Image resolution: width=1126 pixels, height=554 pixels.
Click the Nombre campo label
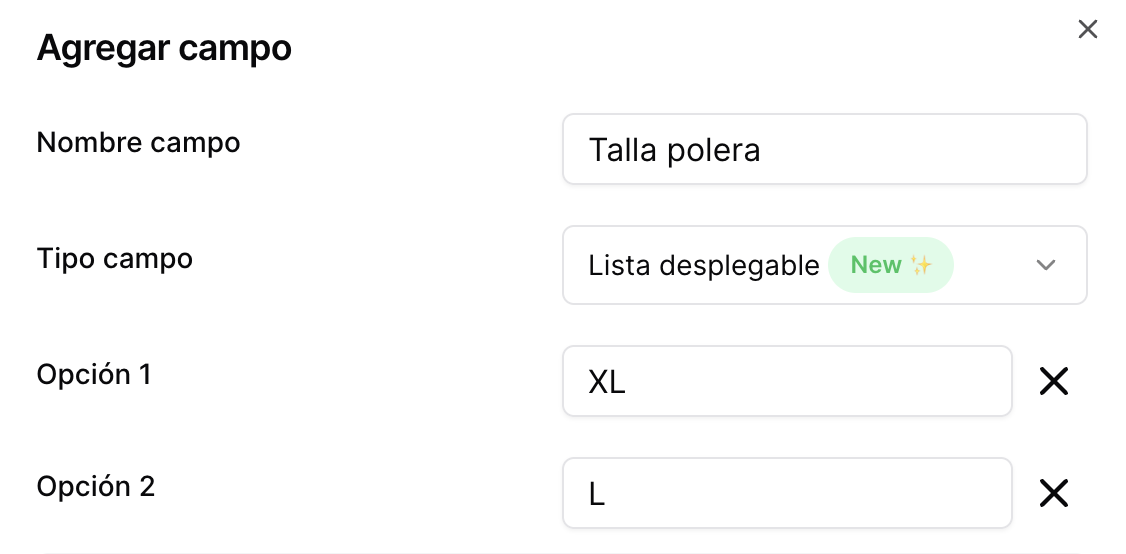click(x=138, y=142)
